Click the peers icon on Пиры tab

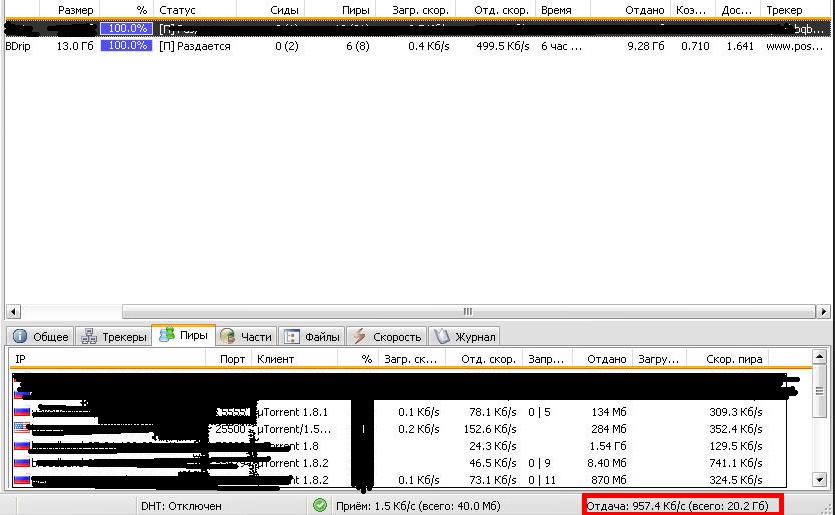click(x=167, y=334)
